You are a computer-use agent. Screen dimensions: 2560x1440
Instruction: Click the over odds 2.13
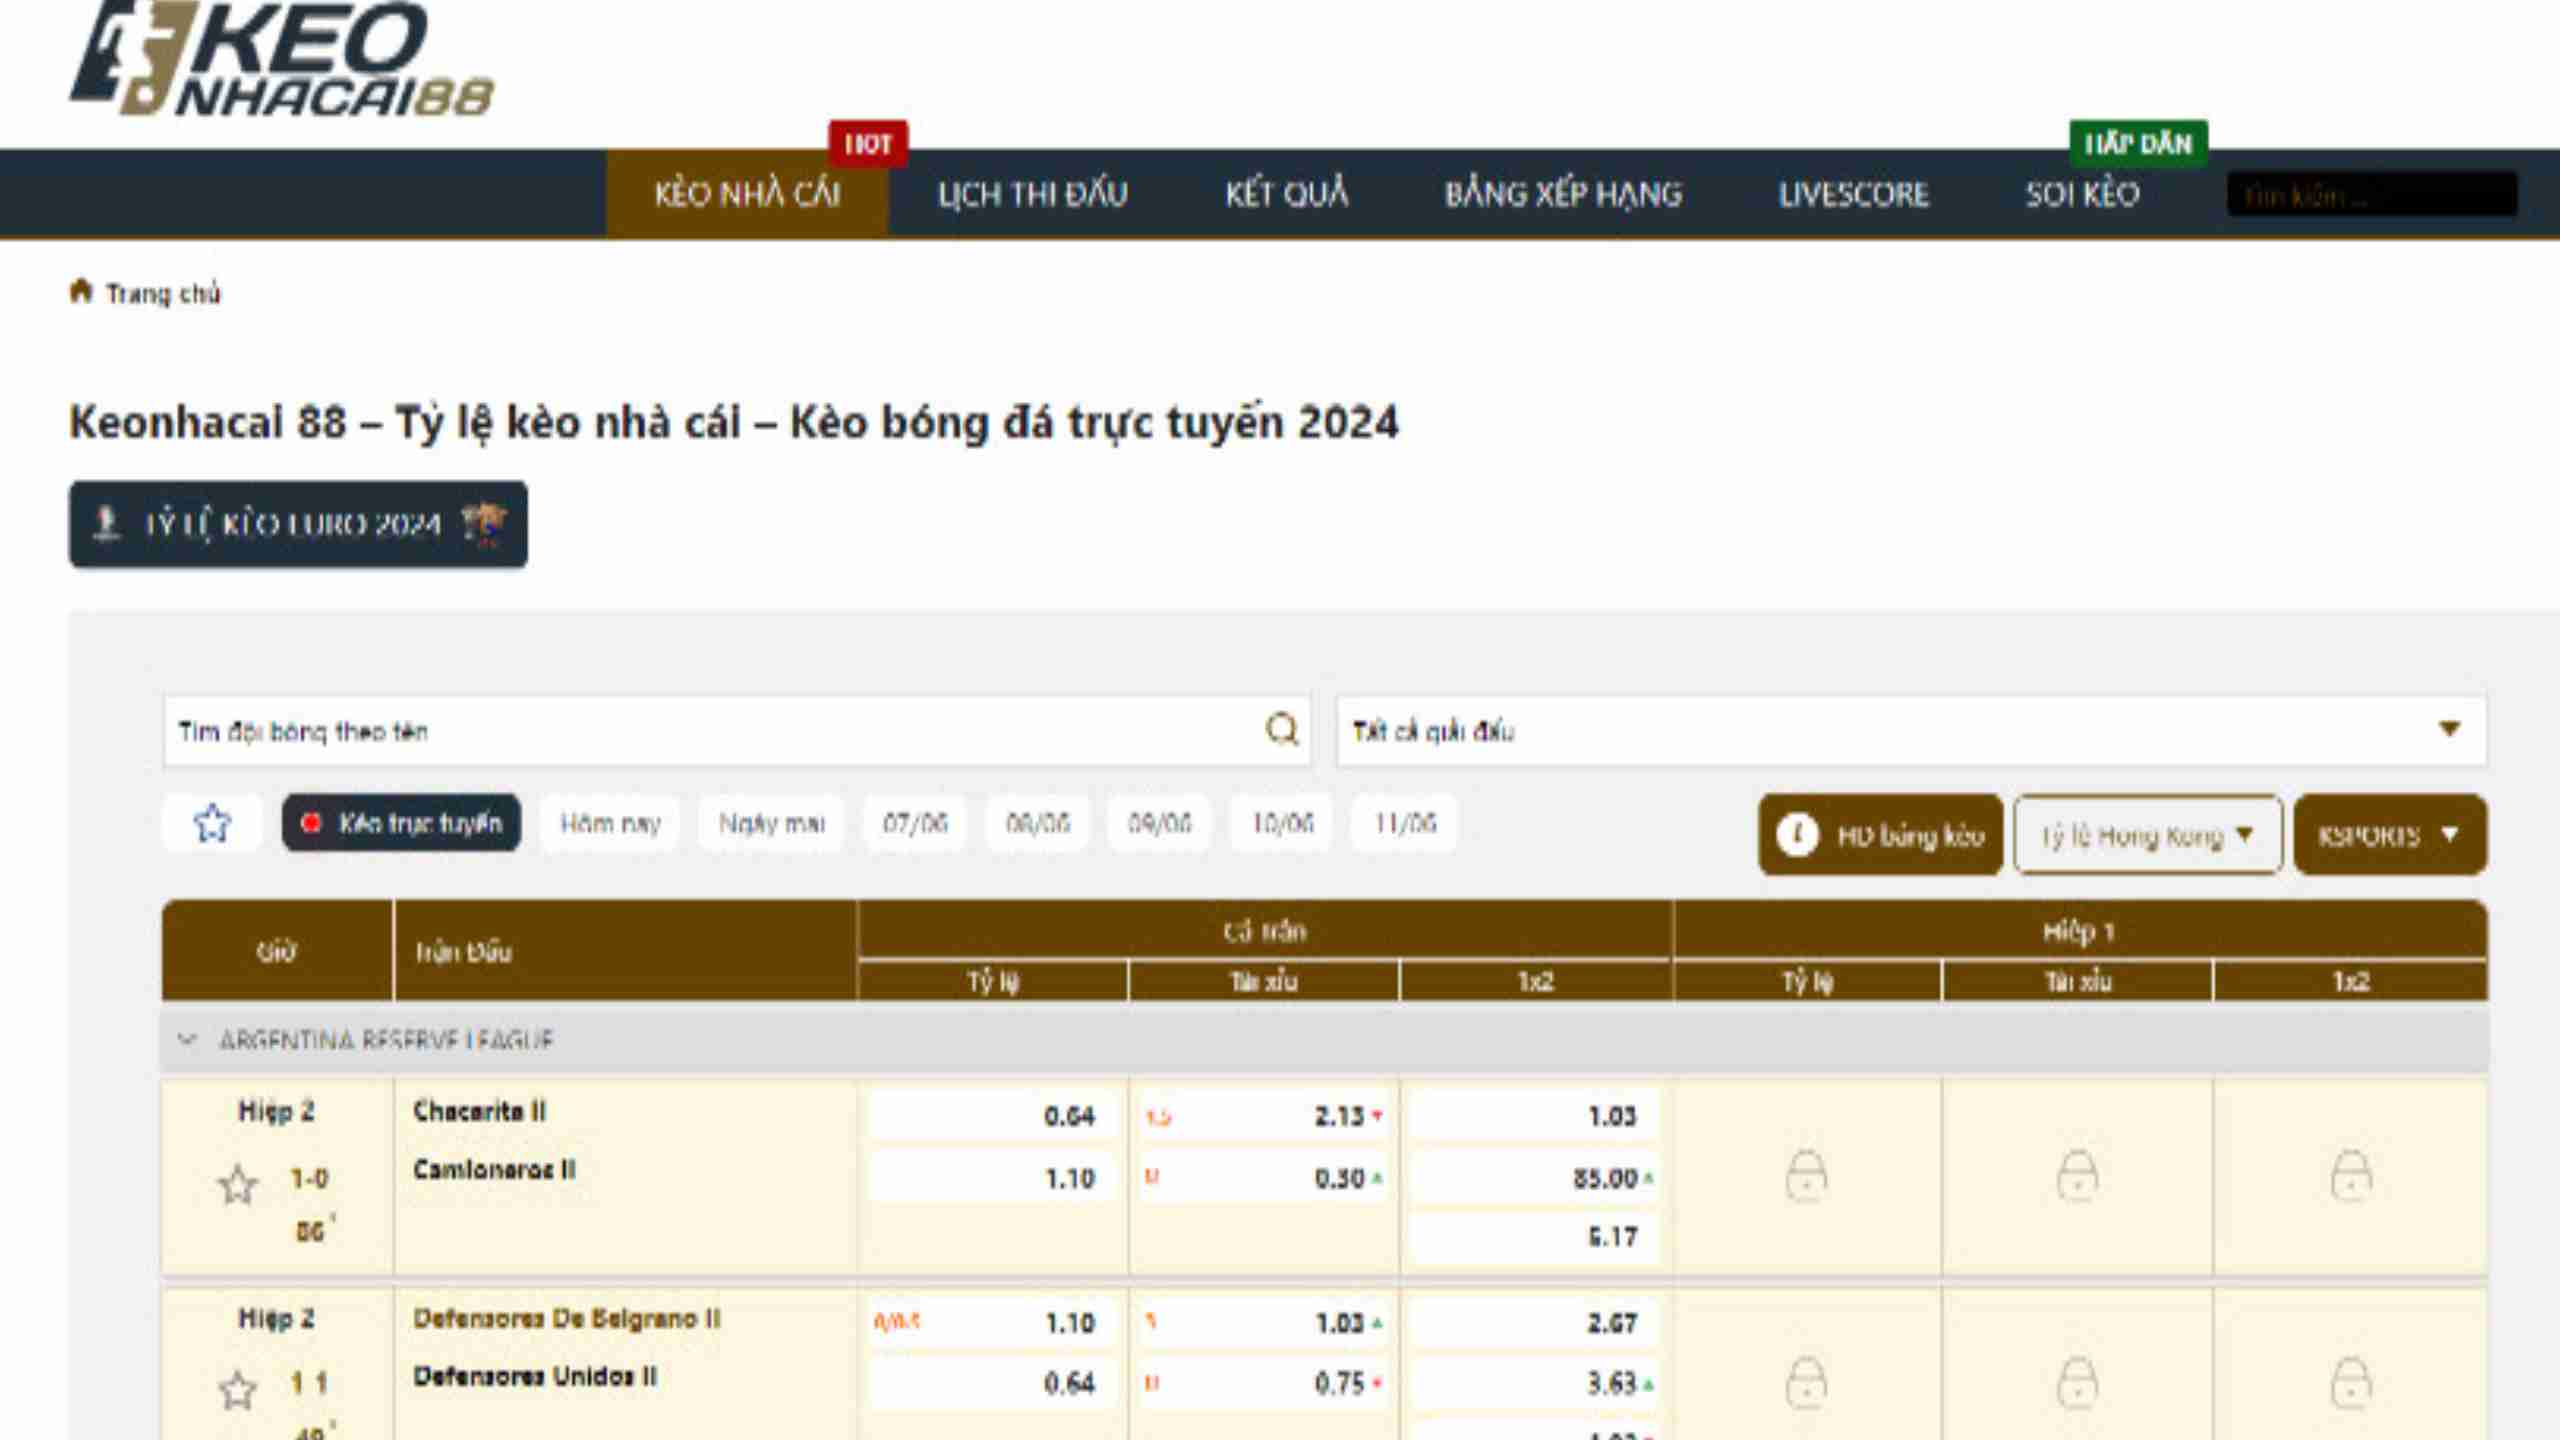[1264, 1115]
